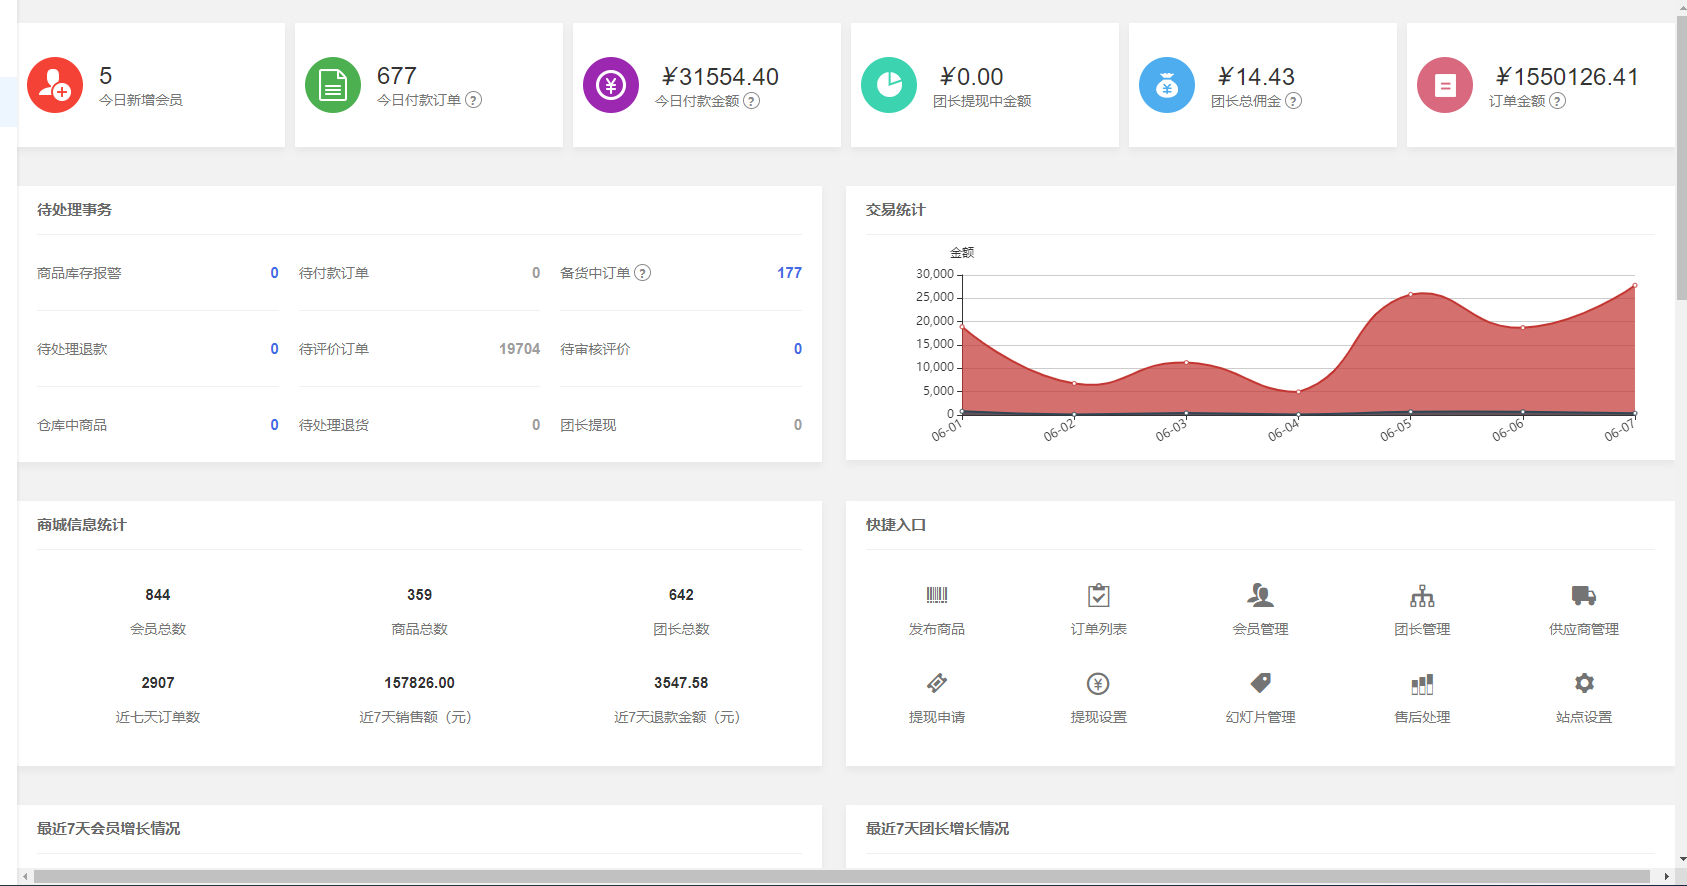The image size is (1687, 886).
Task: Click the 157826.00 seven-day sales figure
Action: tap(420, 683)
